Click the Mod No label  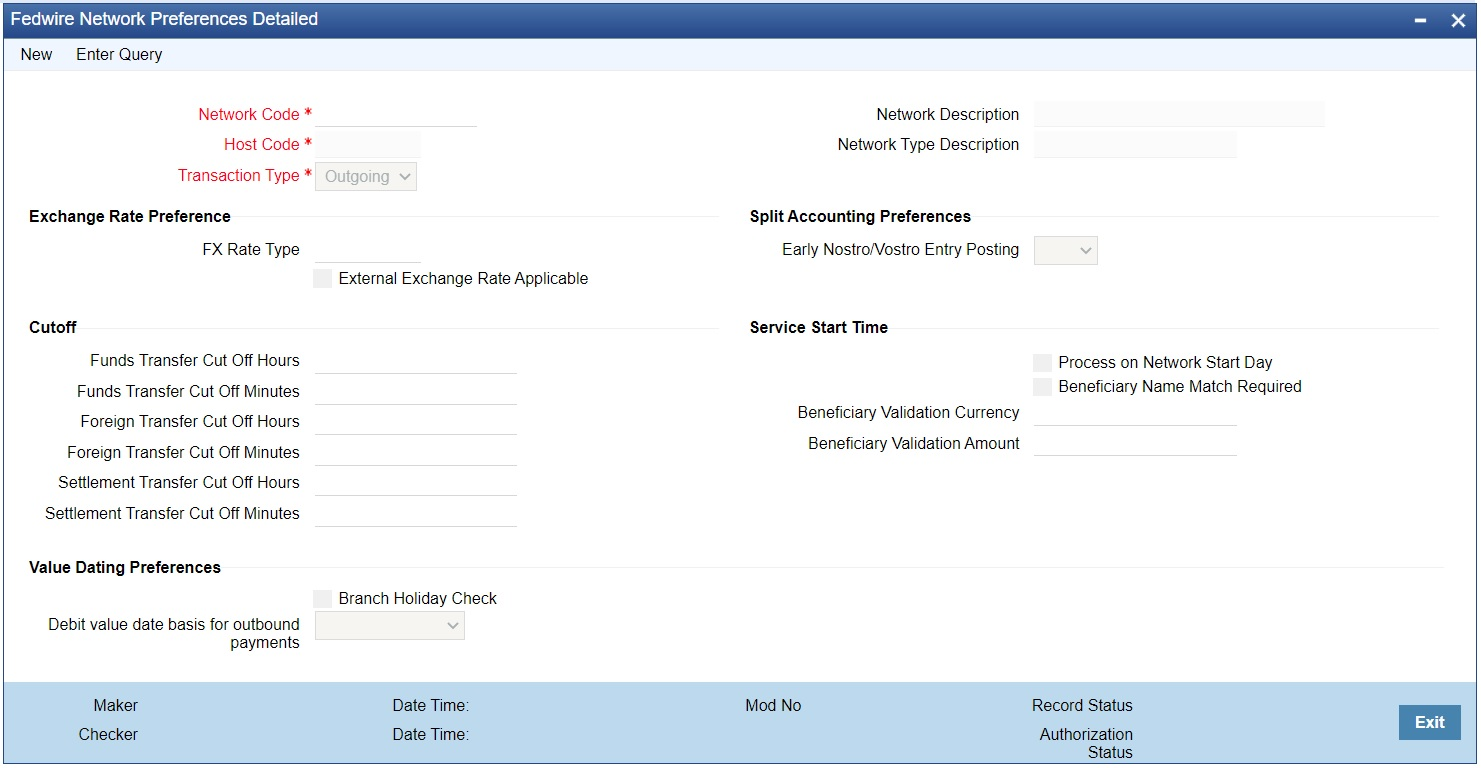(x=773, y=705)
